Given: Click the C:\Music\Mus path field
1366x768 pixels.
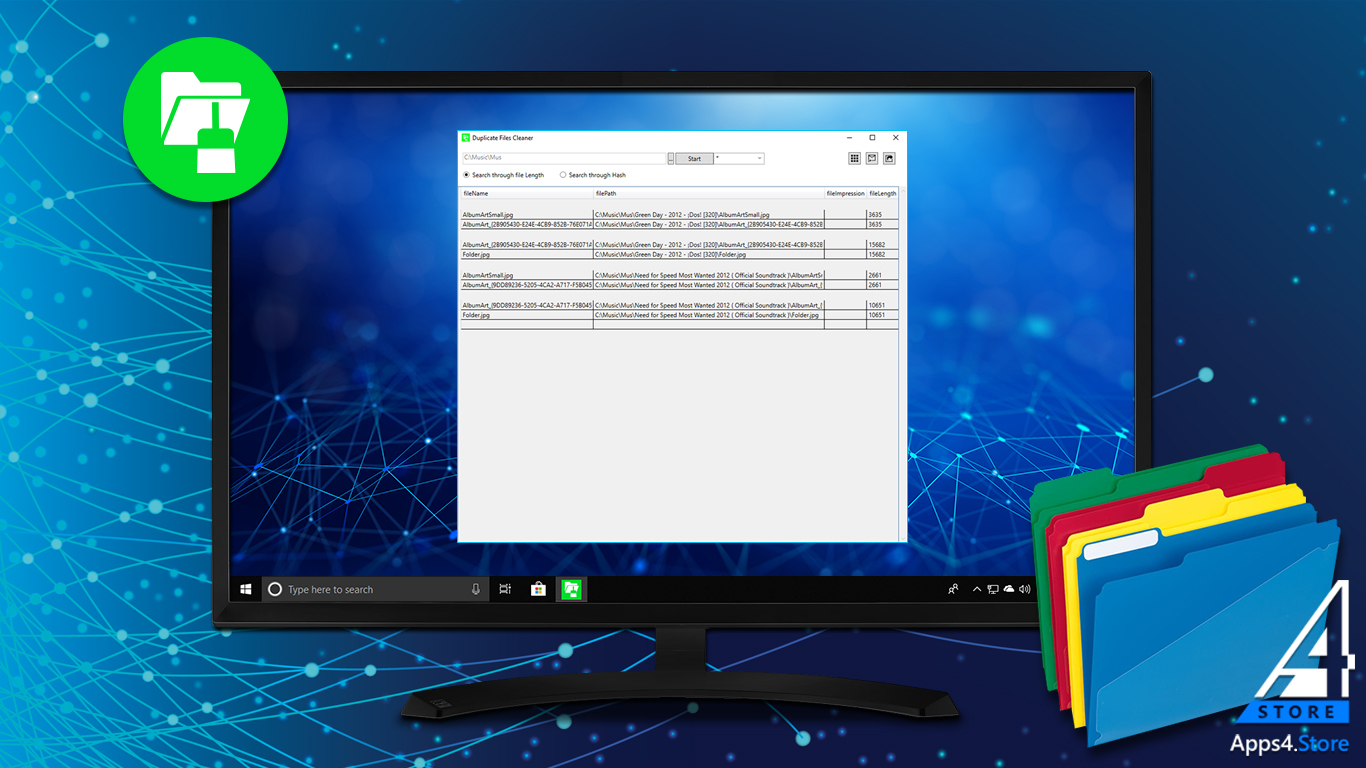Looking at the screenshot, I should (x=564, y=158).
